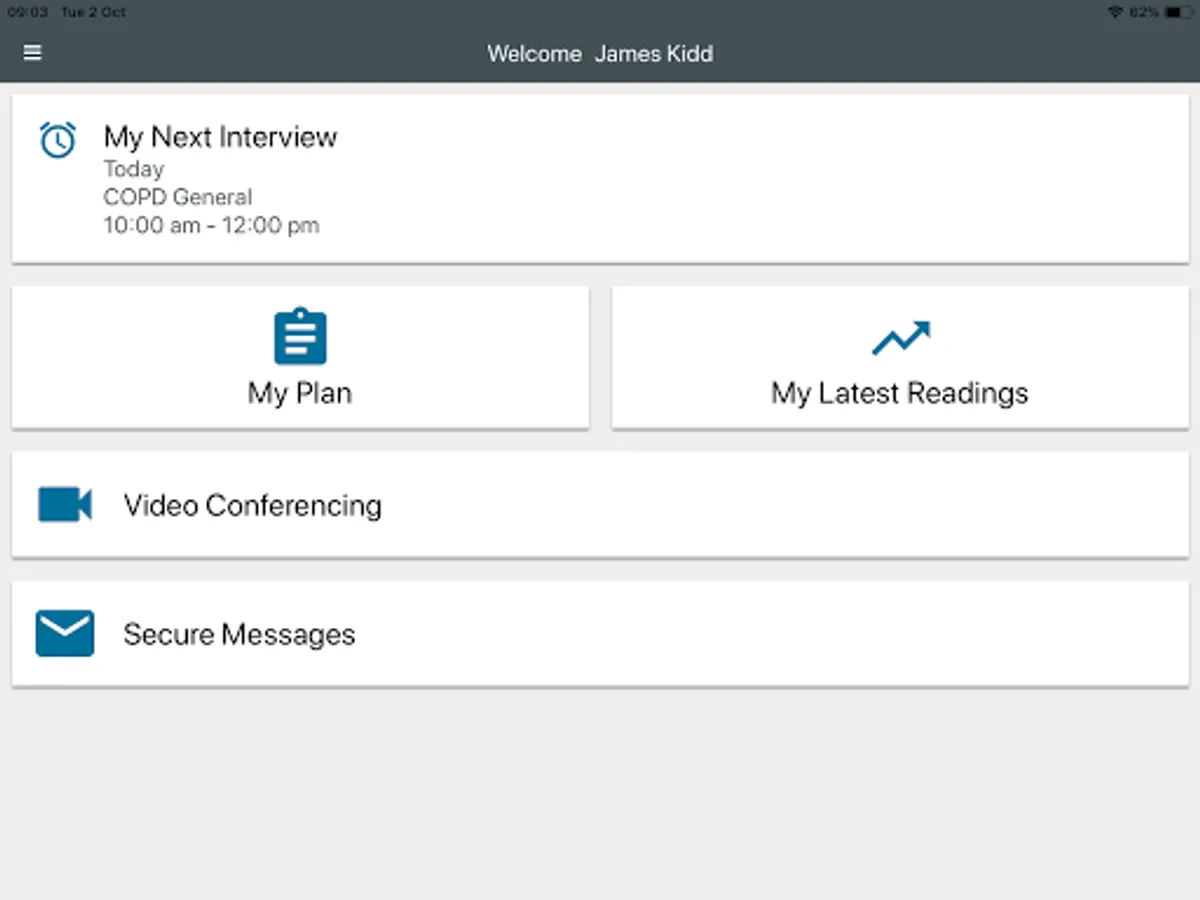1200x900 pixels.
Task: Open the hamburger menu
Action: [x=32, y=53]
